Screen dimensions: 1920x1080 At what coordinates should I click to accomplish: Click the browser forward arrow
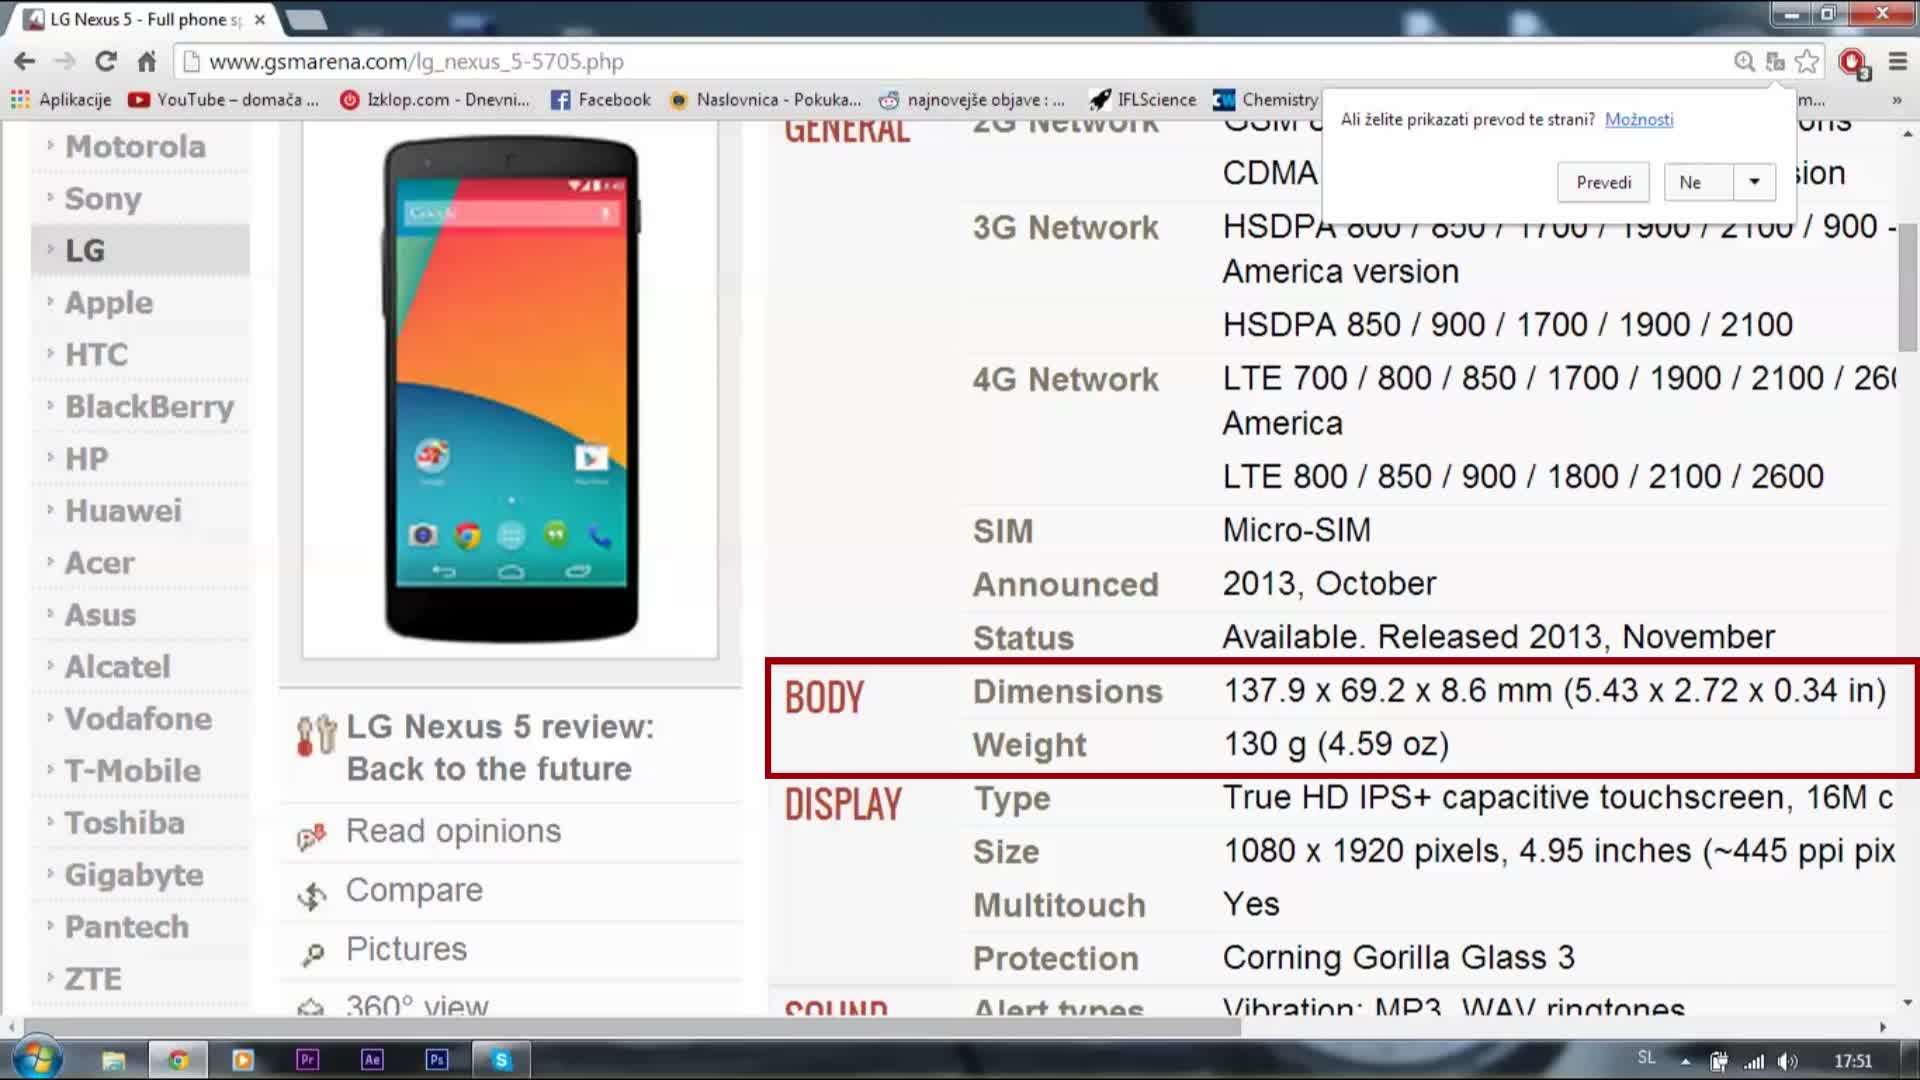tap(65, 62)
